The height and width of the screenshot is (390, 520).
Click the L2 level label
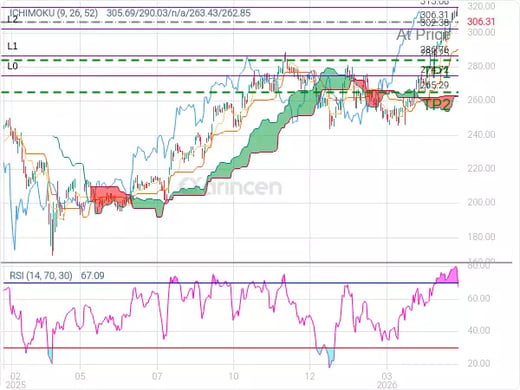12,19
